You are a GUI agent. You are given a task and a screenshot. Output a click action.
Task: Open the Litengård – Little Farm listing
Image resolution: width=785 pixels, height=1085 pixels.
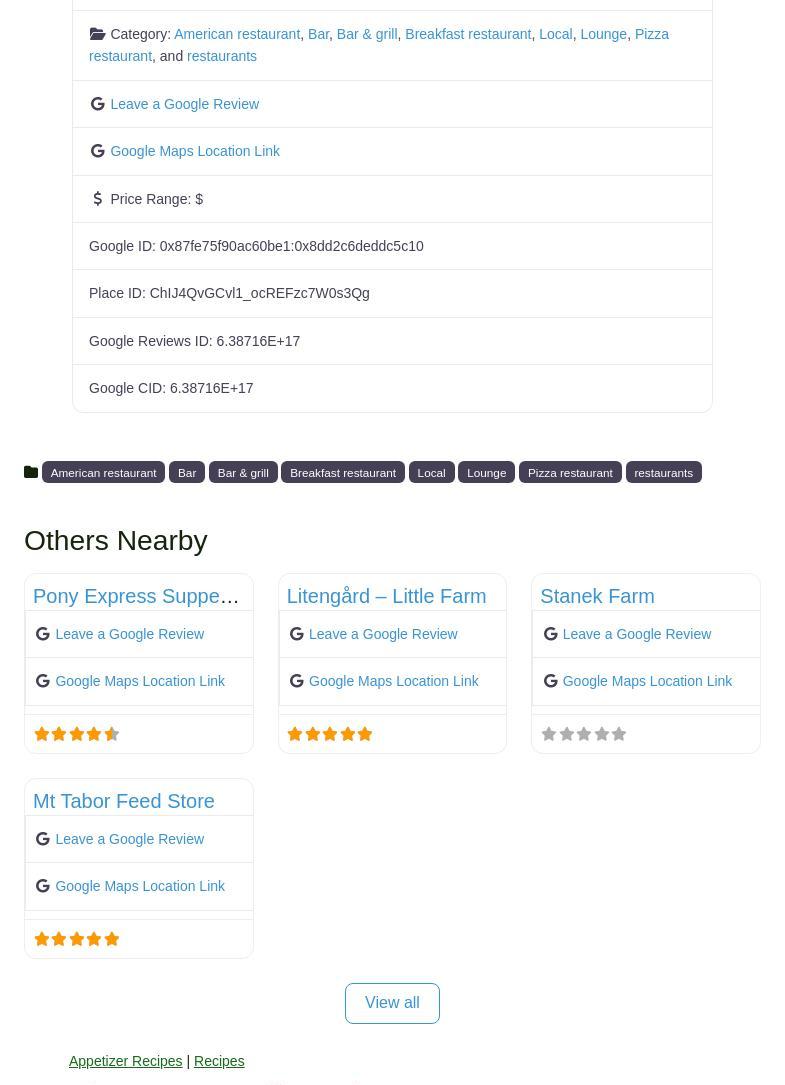coord(386,596)
